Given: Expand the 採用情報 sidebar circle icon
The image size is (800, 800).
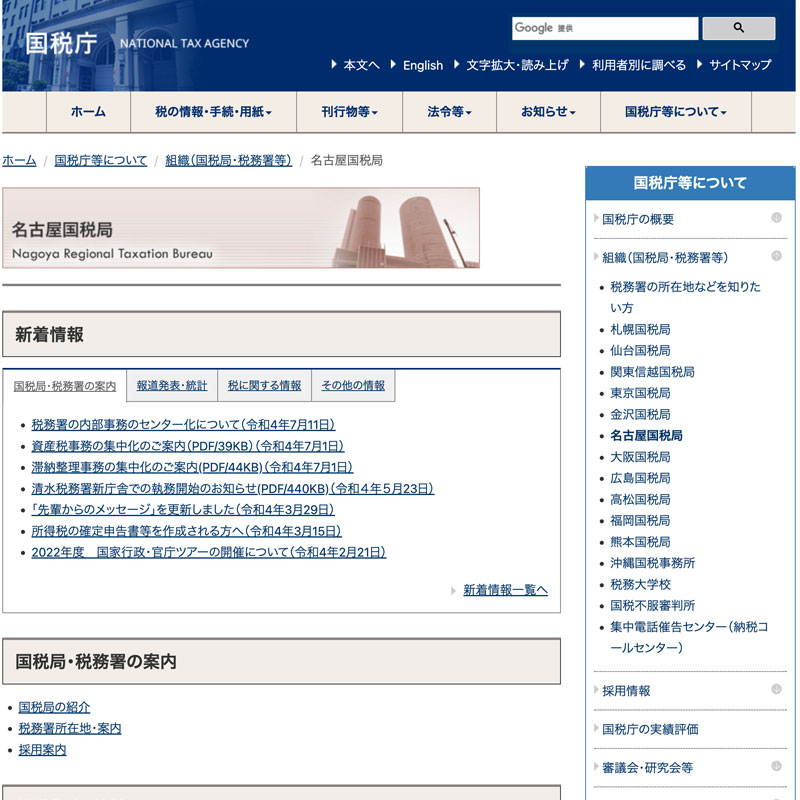Looking at the screenshot, I should pyautogui.click(x=776, y=689).
